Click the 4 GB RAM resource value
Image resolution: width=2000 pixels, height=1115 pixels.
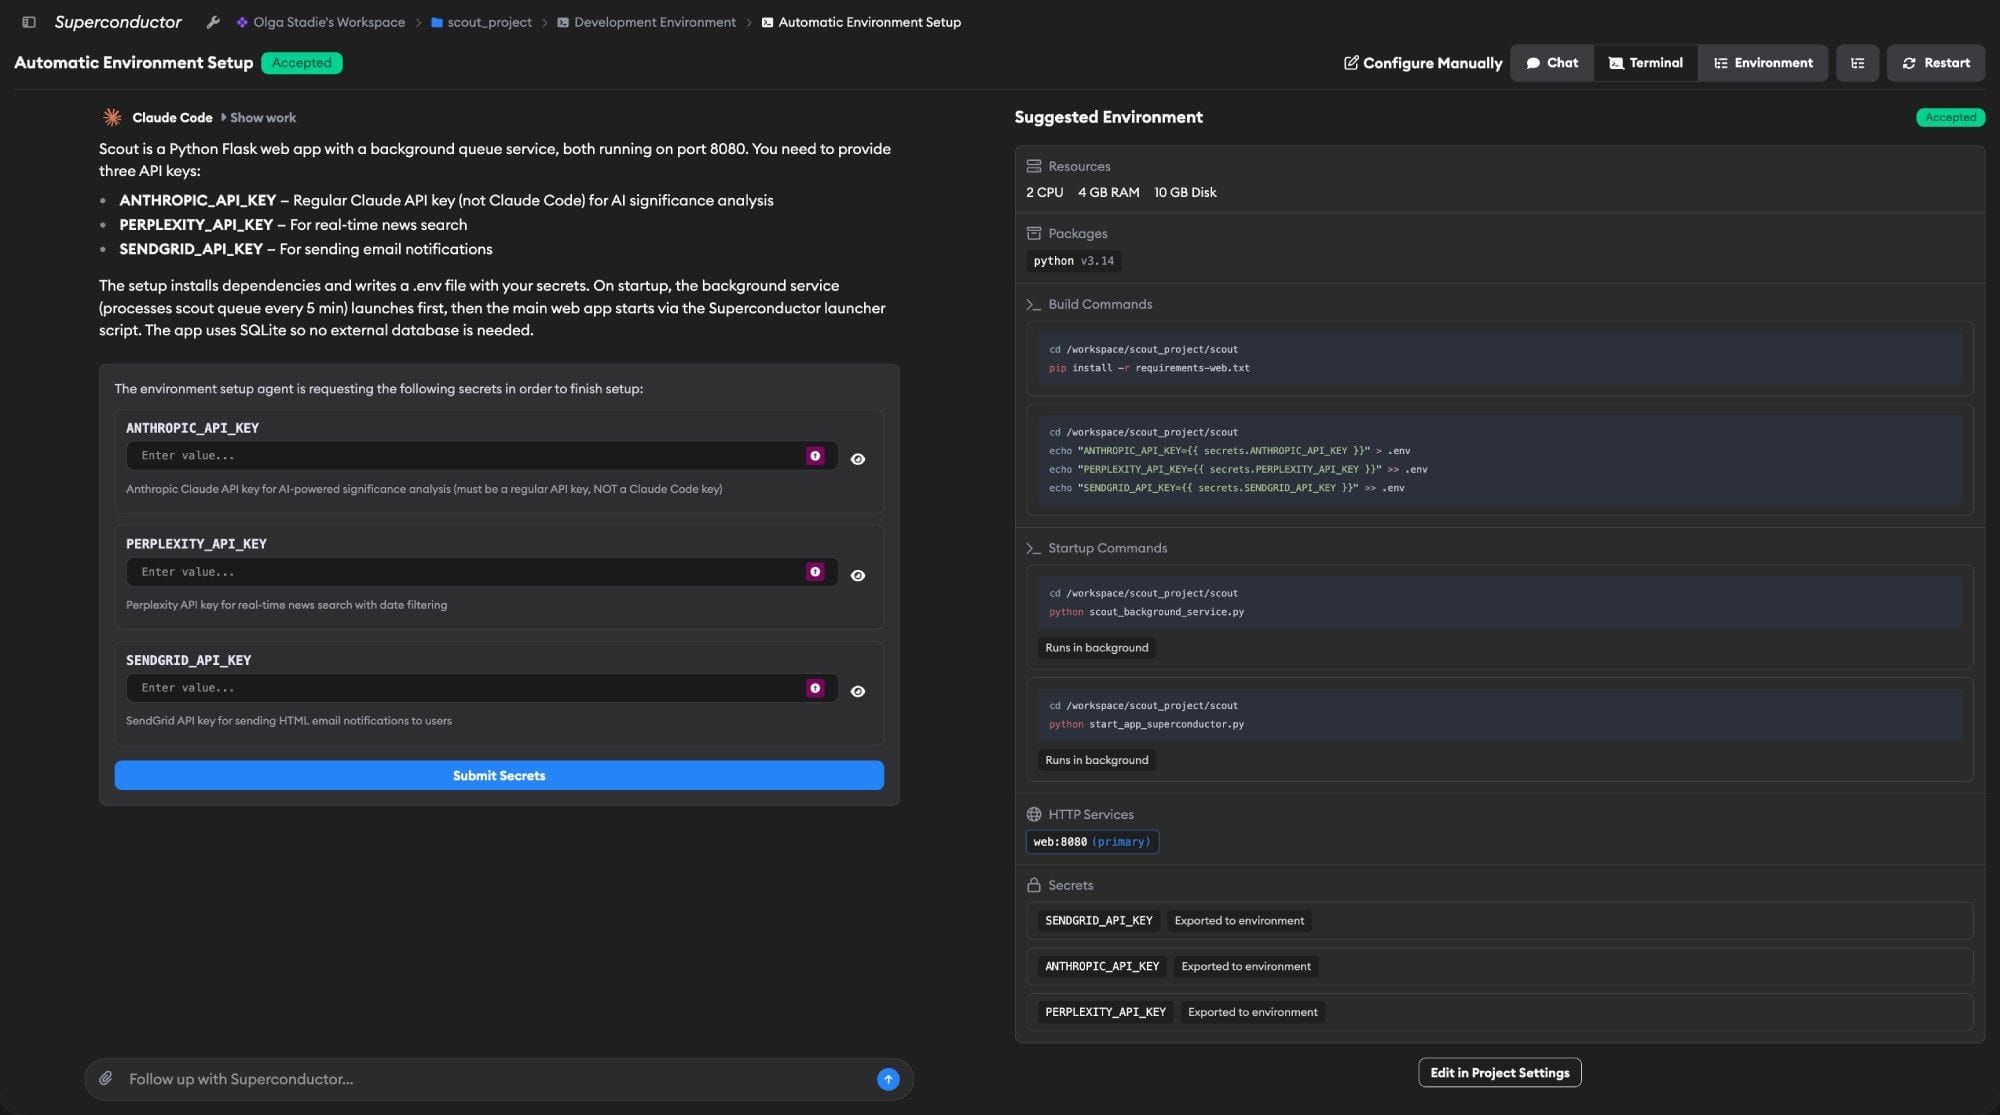pos(1108,192)
